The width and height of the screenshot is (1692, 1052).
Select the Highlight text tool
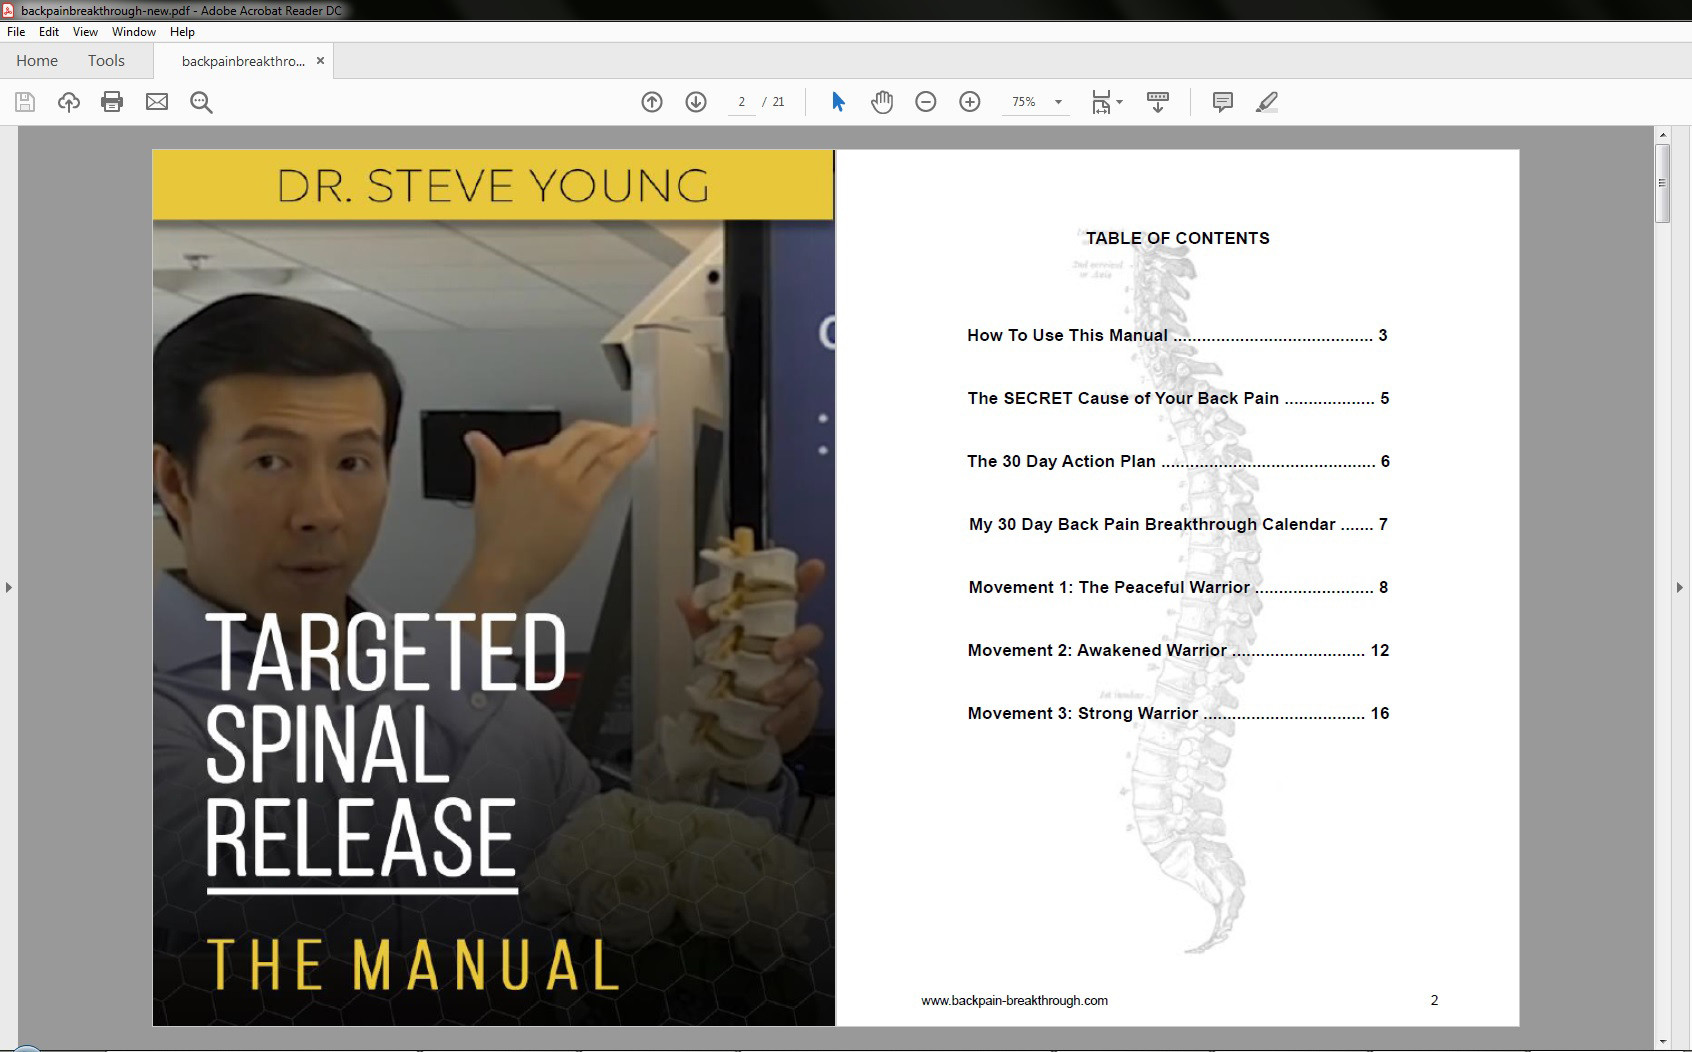pos(1267,101)
